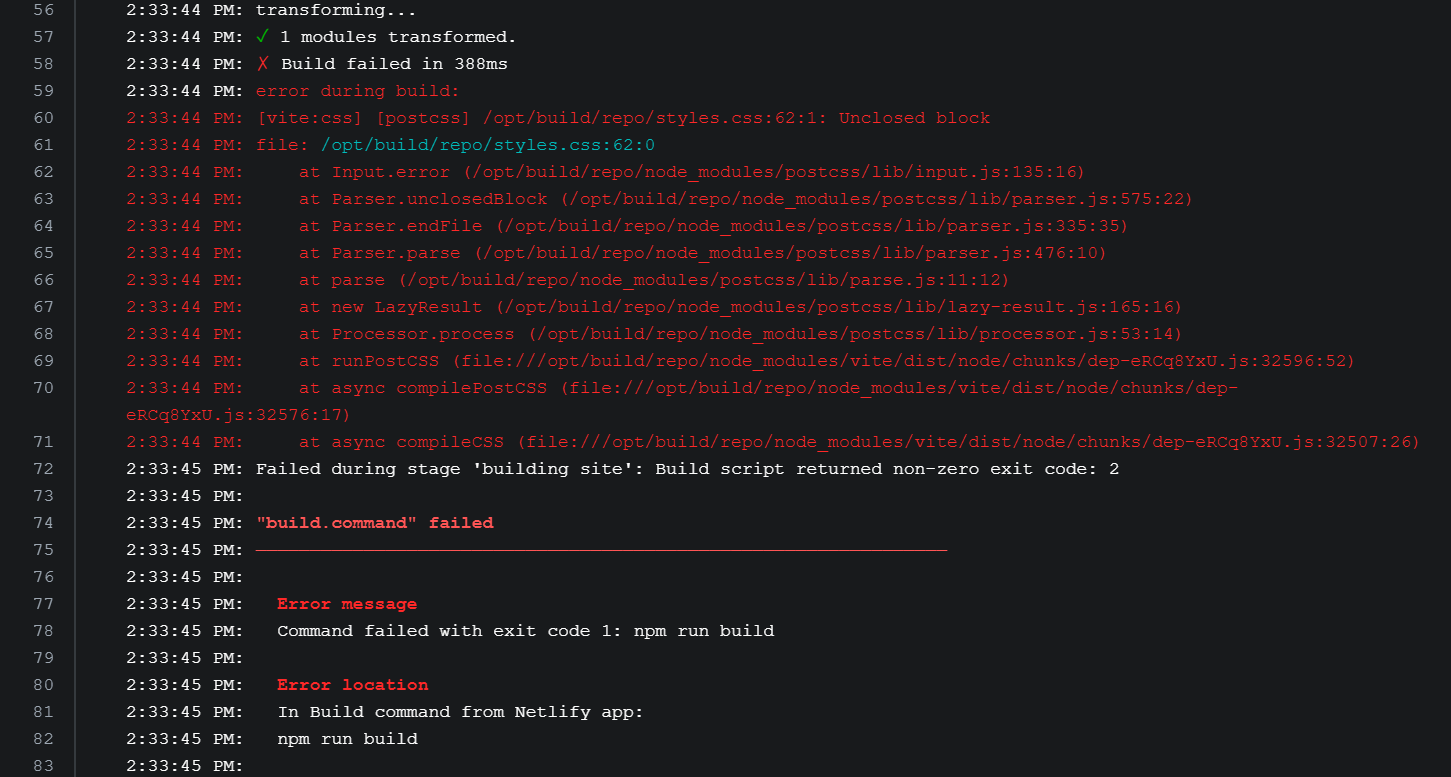Click the 'Error location' heading
Viewport: 1451px width, 777px height.
[352, 685]
